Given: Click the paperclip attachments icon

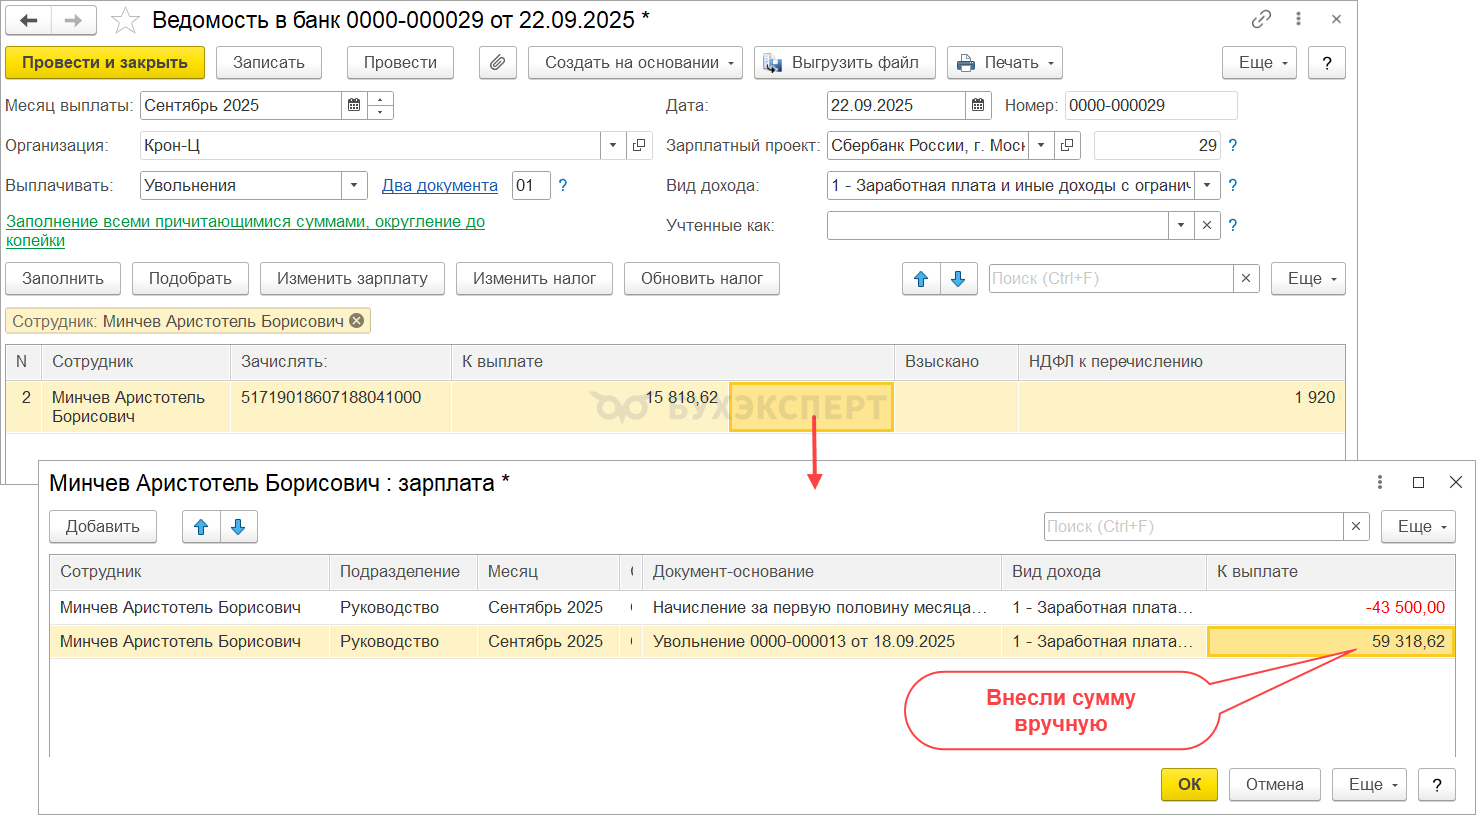Looking at the screenshot, I should pos(497,63).
